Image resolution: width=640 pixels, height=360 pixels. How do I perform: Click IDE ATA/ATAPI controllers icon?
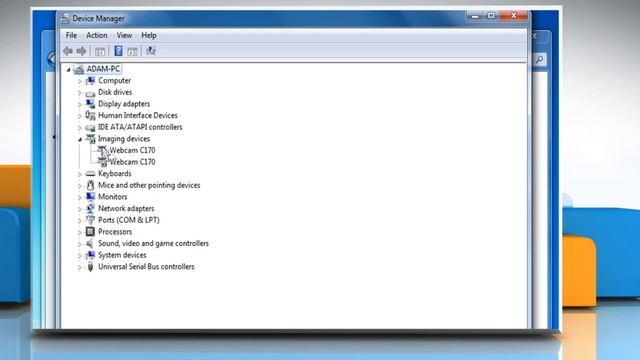pyautogui.click(x=90, y=127)
